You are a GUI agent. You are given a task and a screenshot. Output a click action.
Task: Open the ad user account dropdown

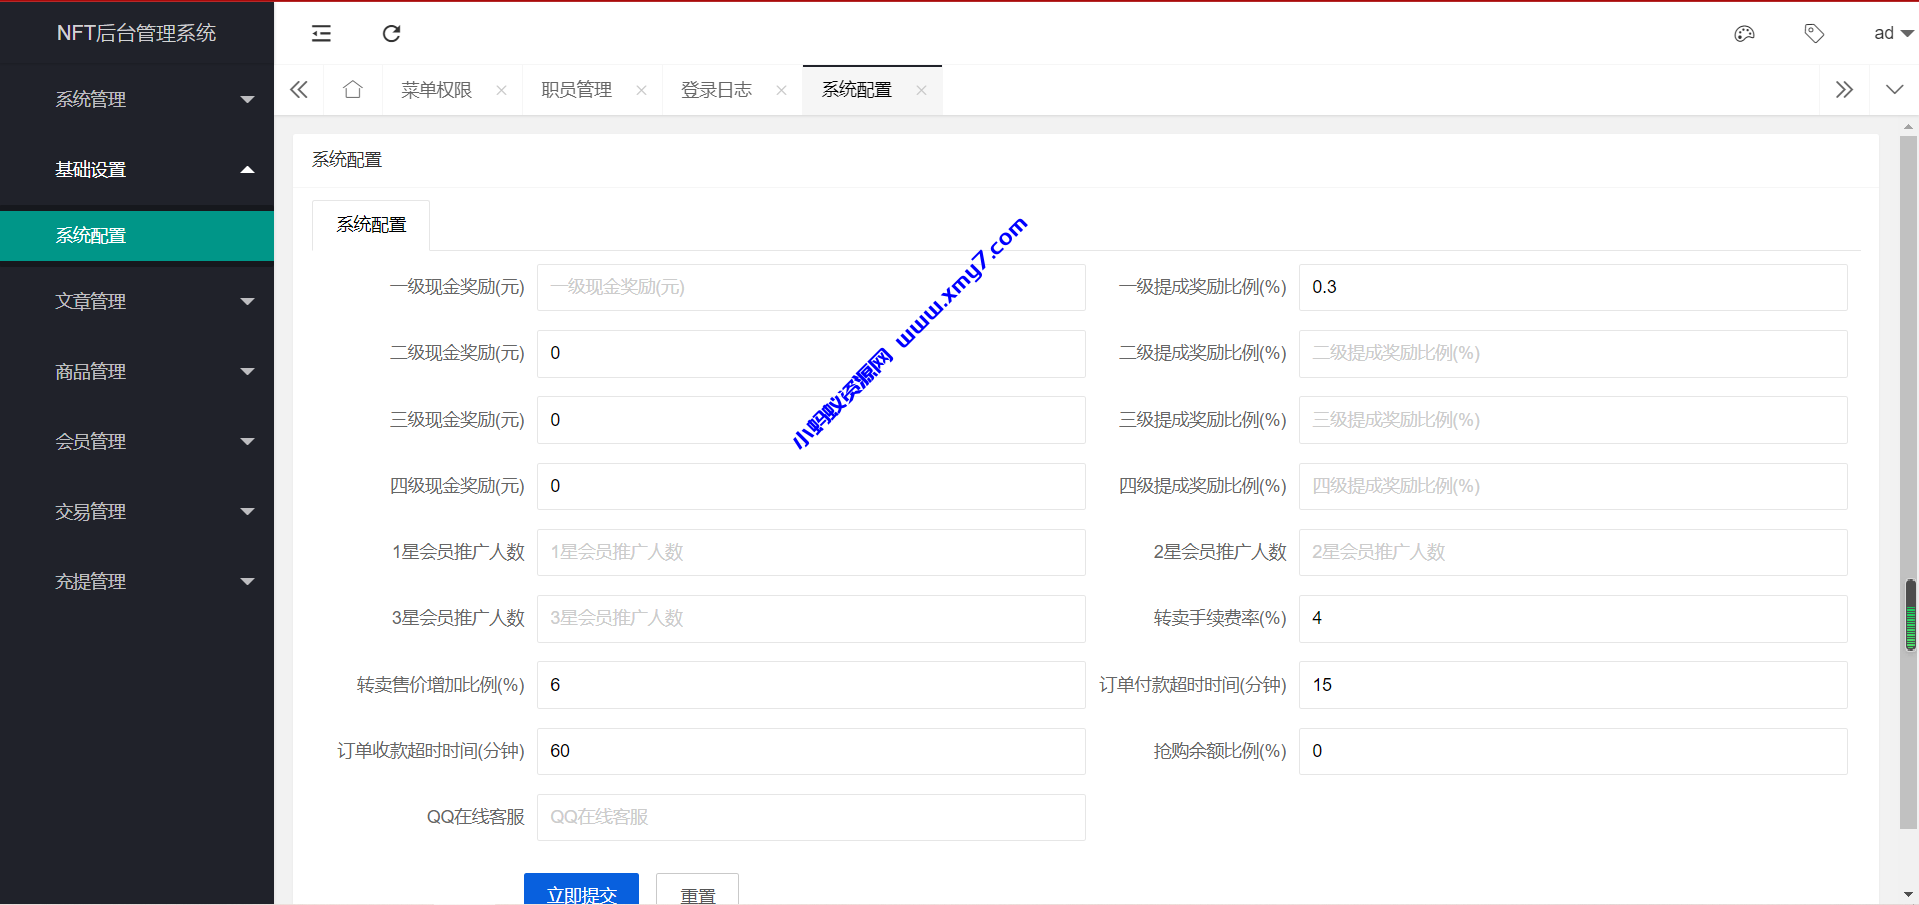click(x=1891, y=33)
